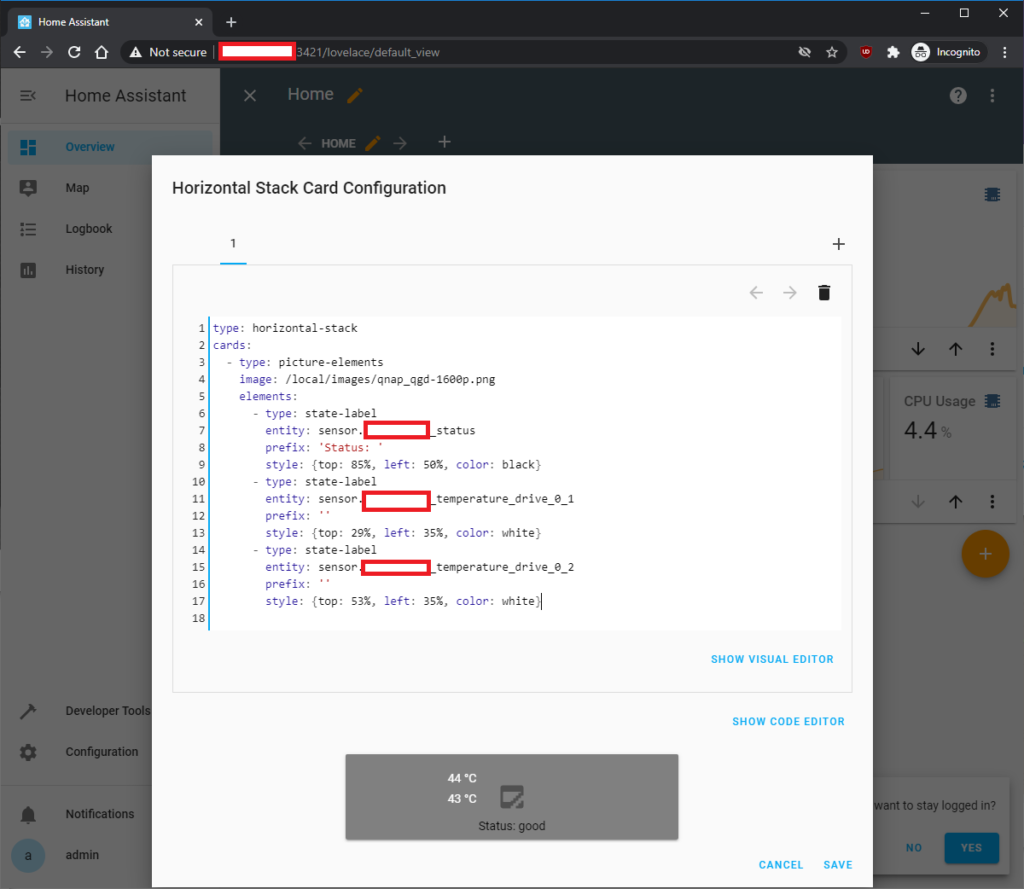Screen dimensions: 1024x889
Task: Click the CPU Usage 4.4 % value
Action: point(927,430)
